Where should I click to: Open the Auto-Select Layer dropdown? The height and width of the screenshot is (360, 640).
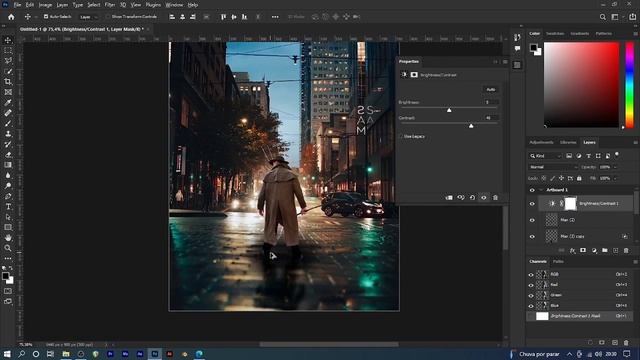coord(89,17)
